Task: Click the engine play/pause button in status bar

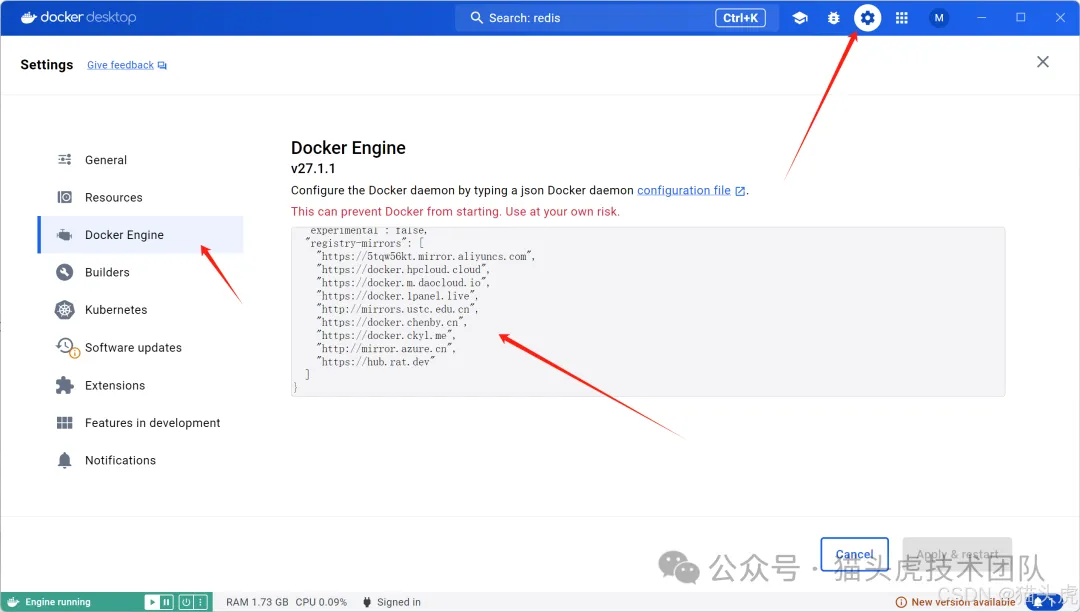Action: coord(159,602)
